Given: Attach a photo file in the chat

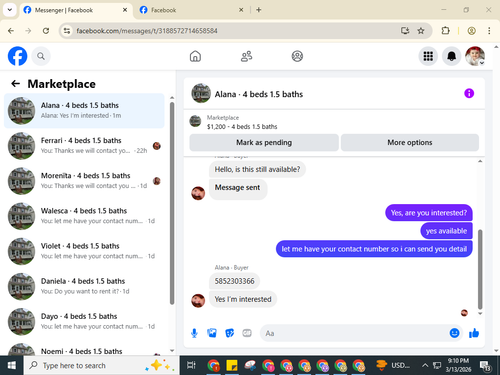Looking at the screenshot, I should coord(212,333).
